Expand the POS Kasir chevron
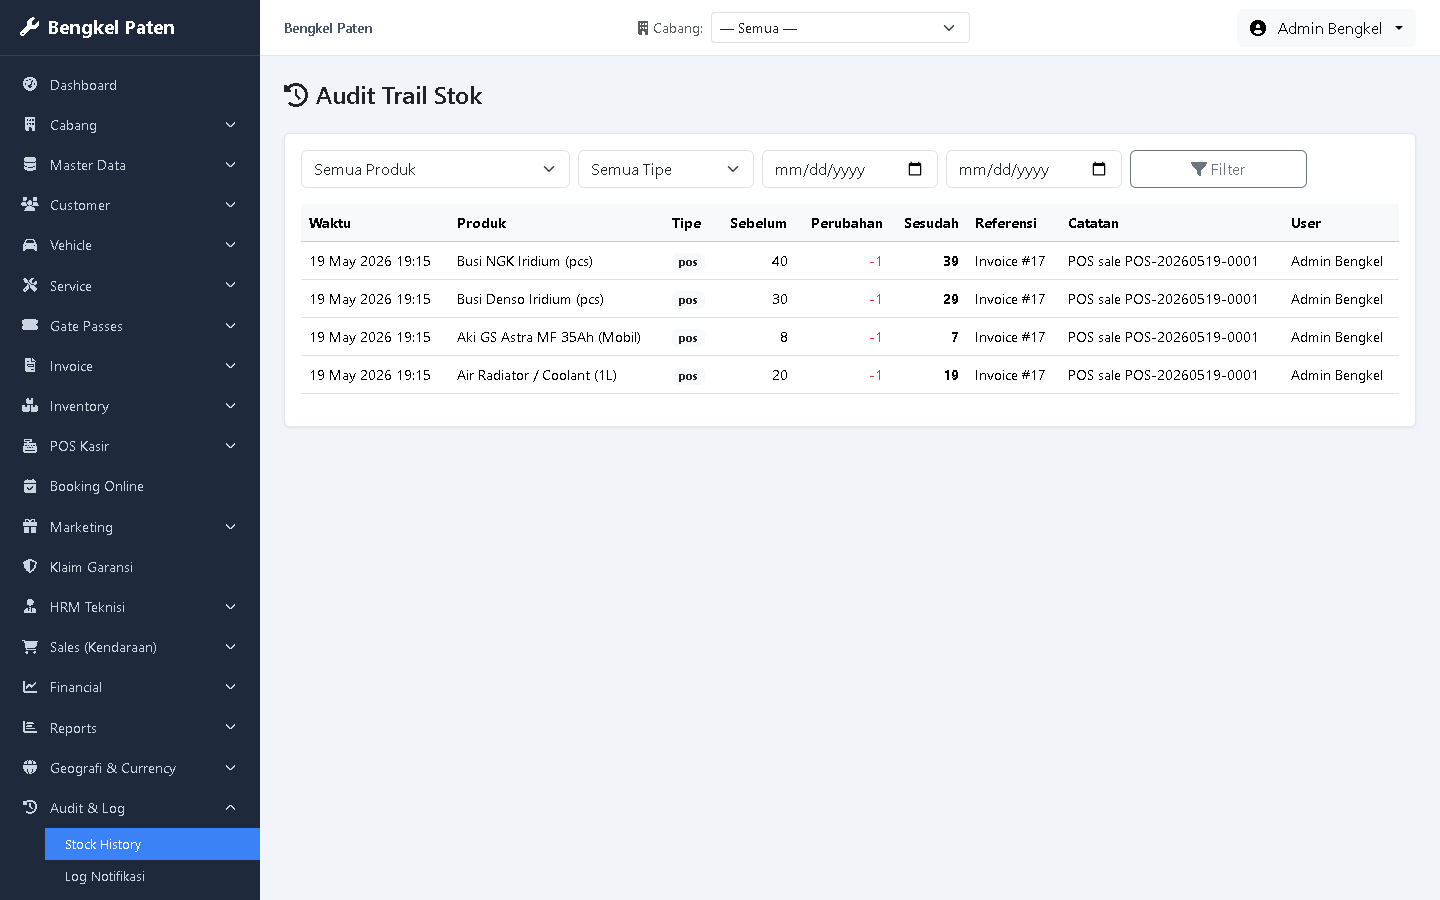Image resolution: width=1440 pixels, height=900 pixels. 230,446
